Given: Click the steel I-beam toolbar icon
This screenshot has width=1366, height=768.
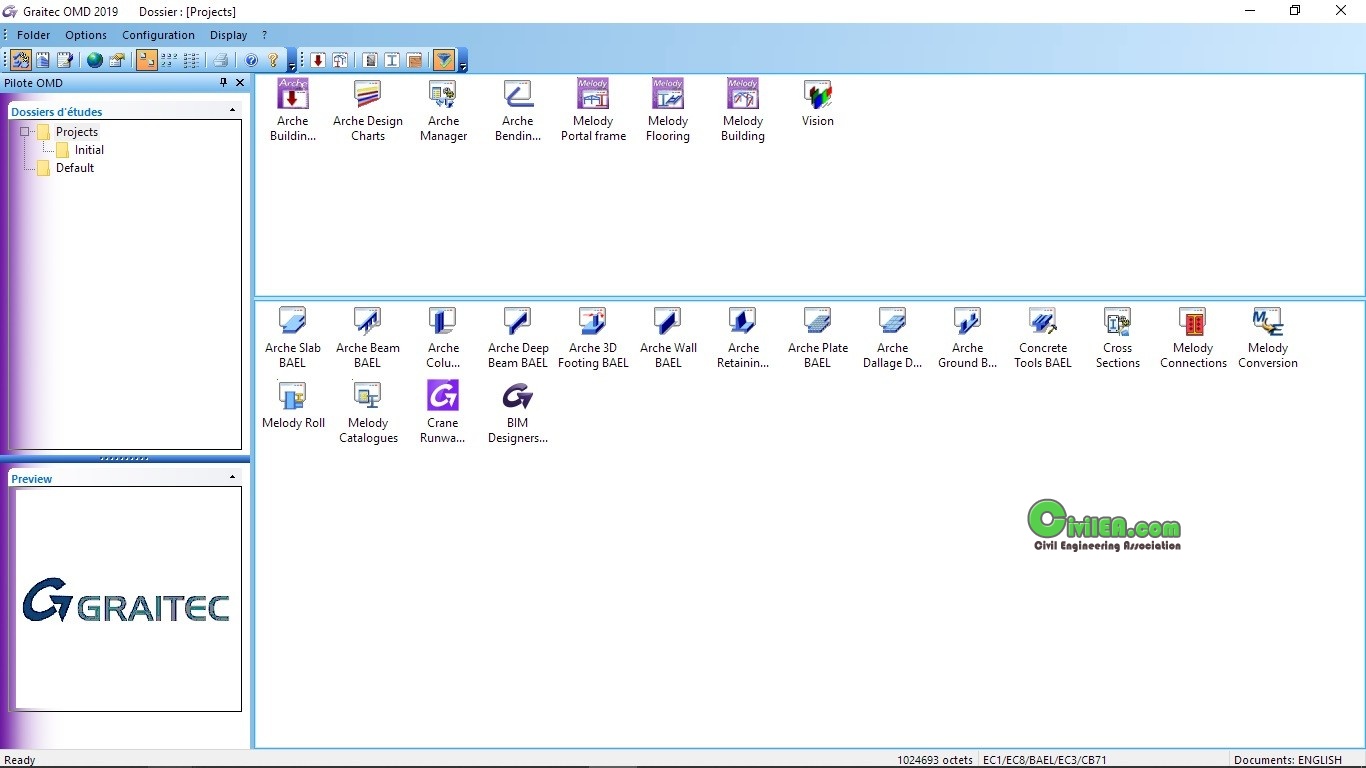Looking at the screenshot, I should click(392, 60).
